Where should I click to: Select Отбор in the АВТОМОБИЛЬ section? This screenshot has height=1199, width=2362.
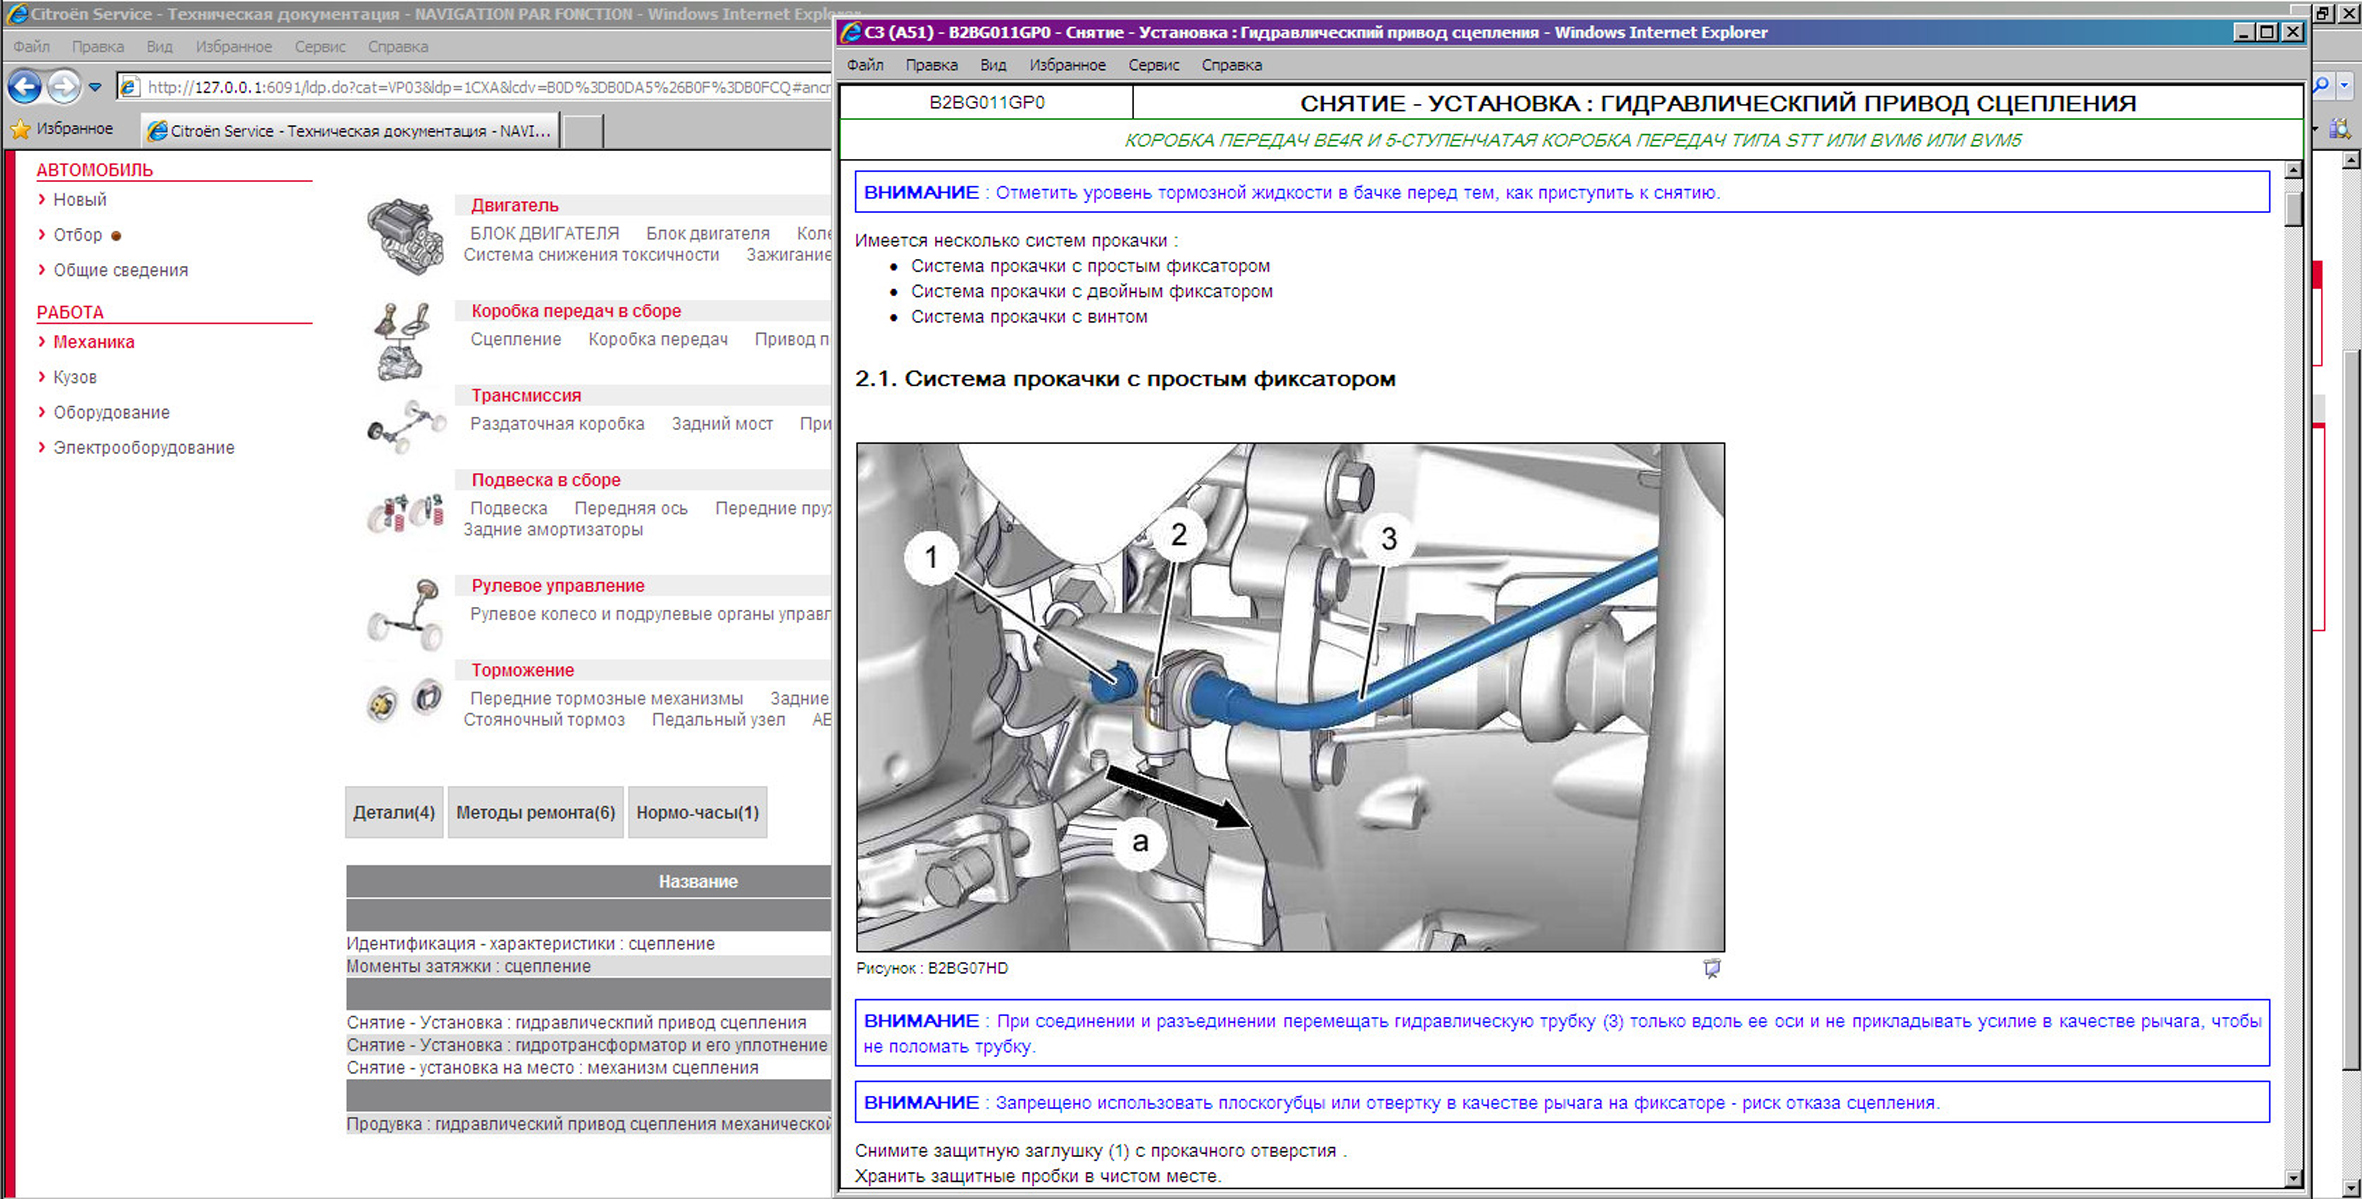point(77,235)
